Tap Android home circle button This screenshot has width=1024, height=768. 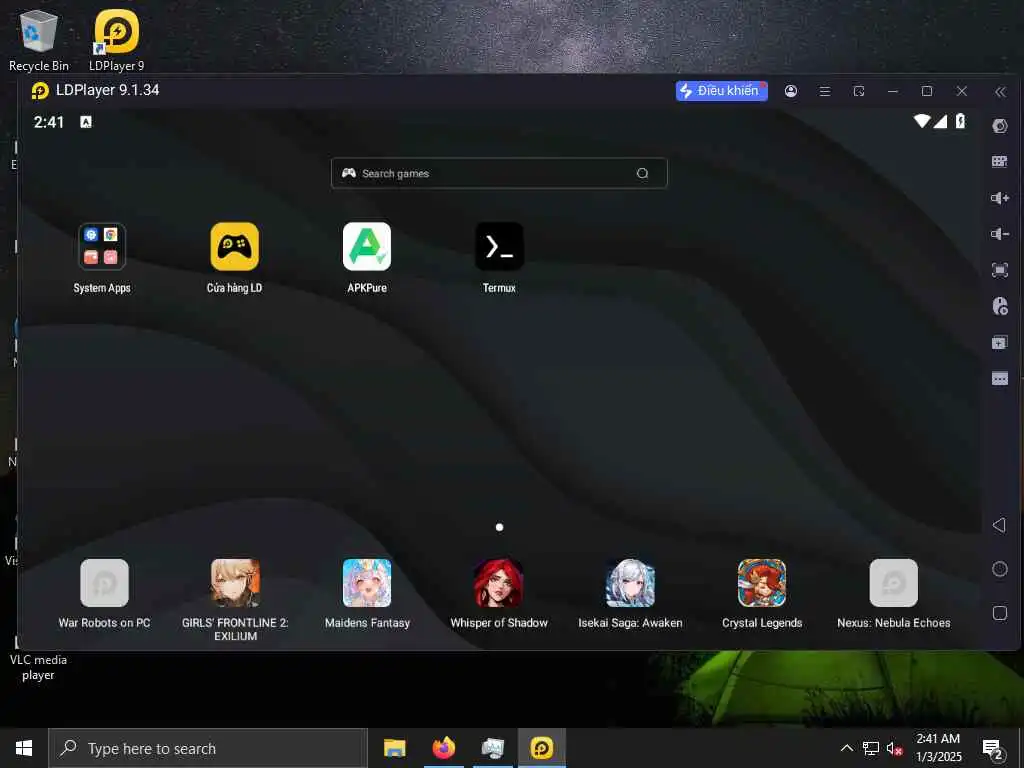[1000, 569]
